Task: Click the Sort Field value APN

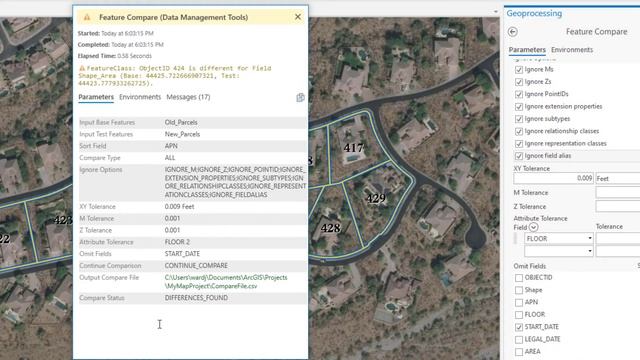Action: [x=171, y=146]
